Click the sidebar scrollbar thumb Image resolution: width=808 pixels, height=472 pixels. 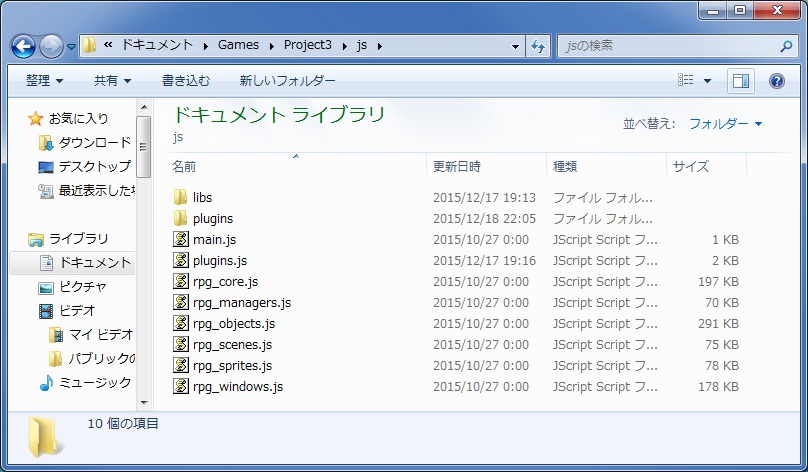click(x=144, y=147)
